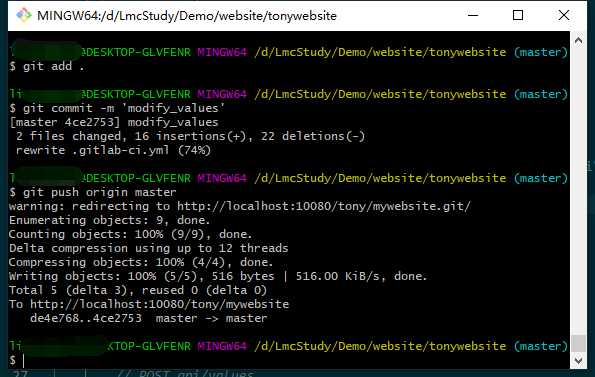Click the git commit -m 'modify_values' command

tap(117, 108)
